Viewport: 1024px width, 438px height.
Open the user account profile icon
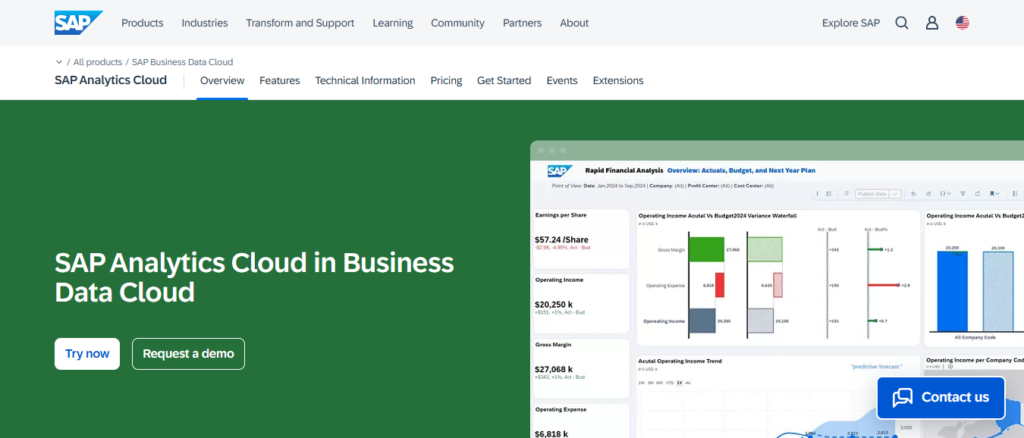pos(932,23)
